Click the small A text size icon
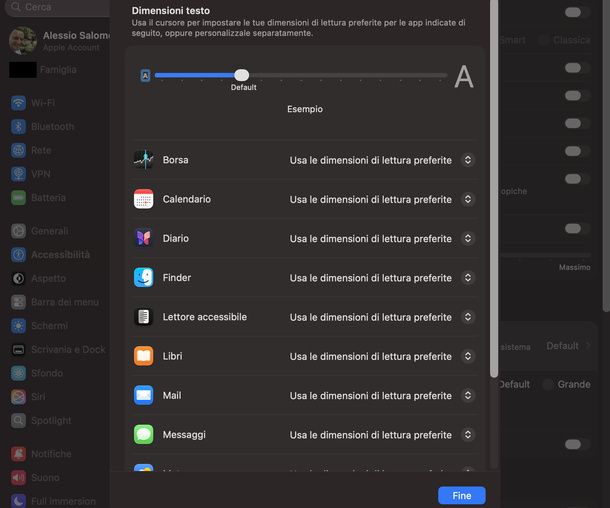 145,75
